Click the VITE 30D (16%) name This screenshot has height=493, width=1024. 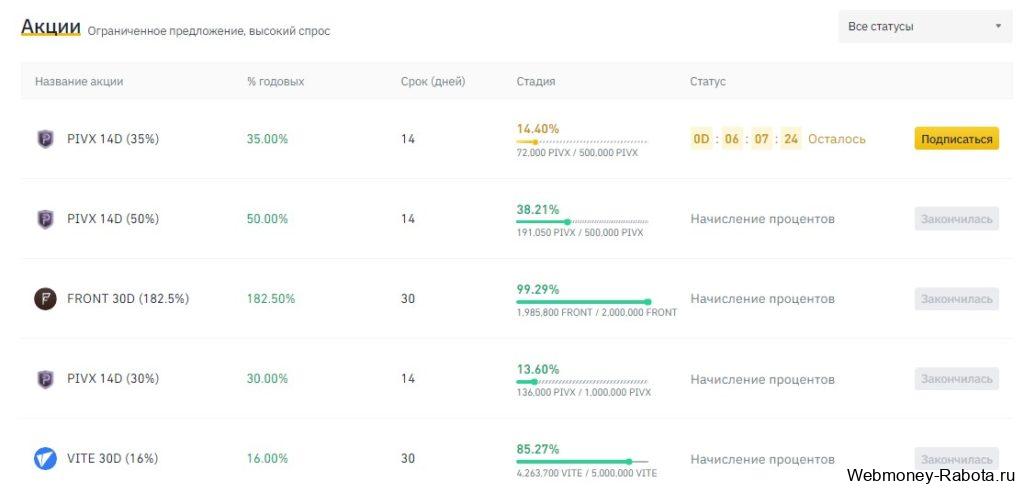112,458
